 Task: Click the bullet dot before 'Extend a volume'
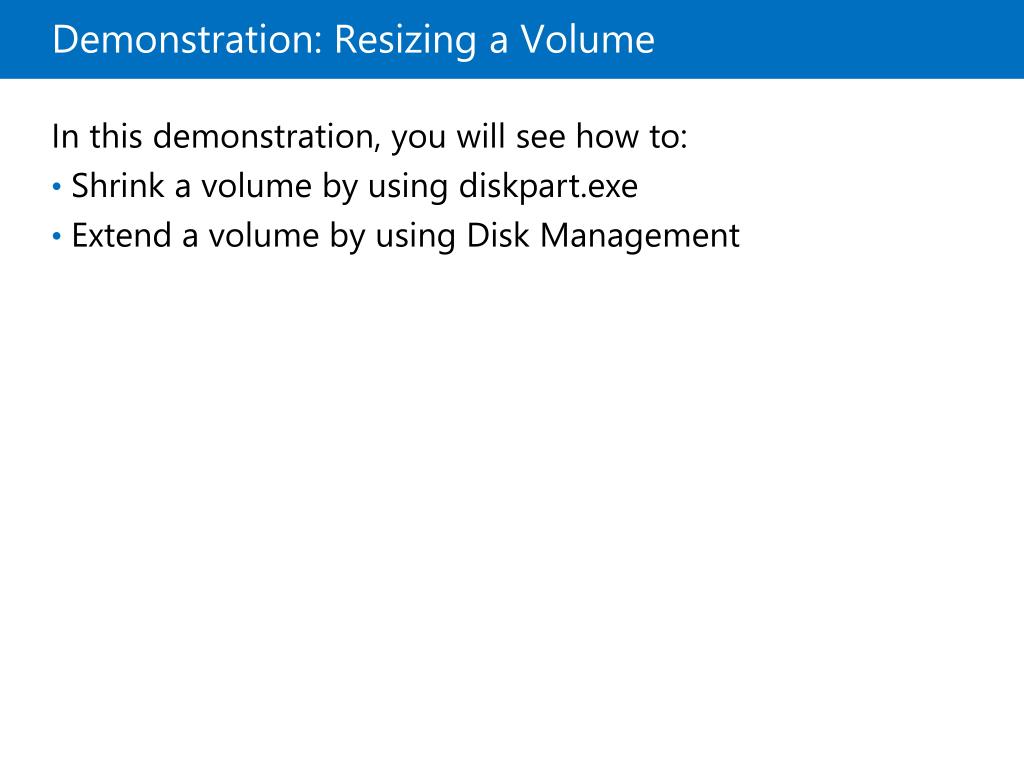pyautogui.click(x=57, y=236)
